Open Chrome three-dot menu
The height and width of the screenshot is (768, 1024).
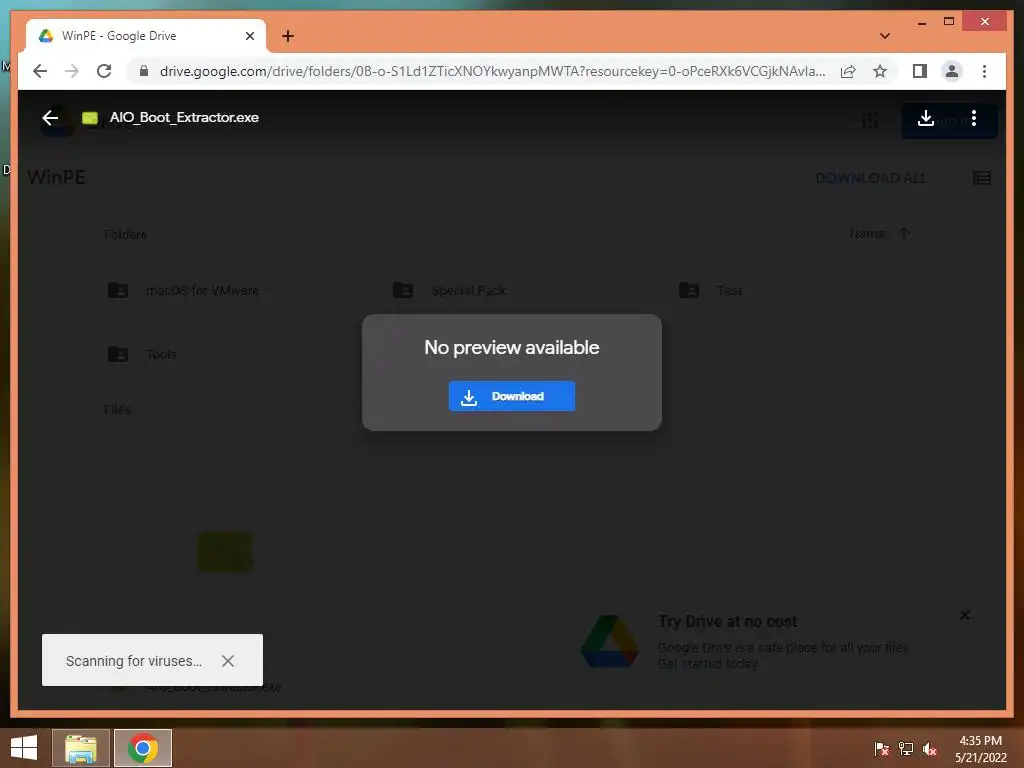(984, 71)
